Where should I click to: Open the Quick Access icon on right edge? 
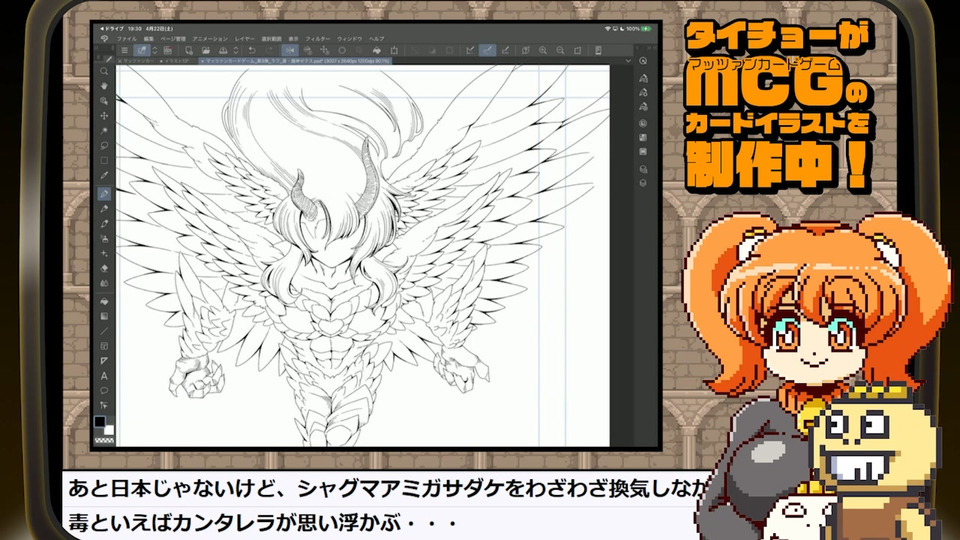click(x=643, y=61)
